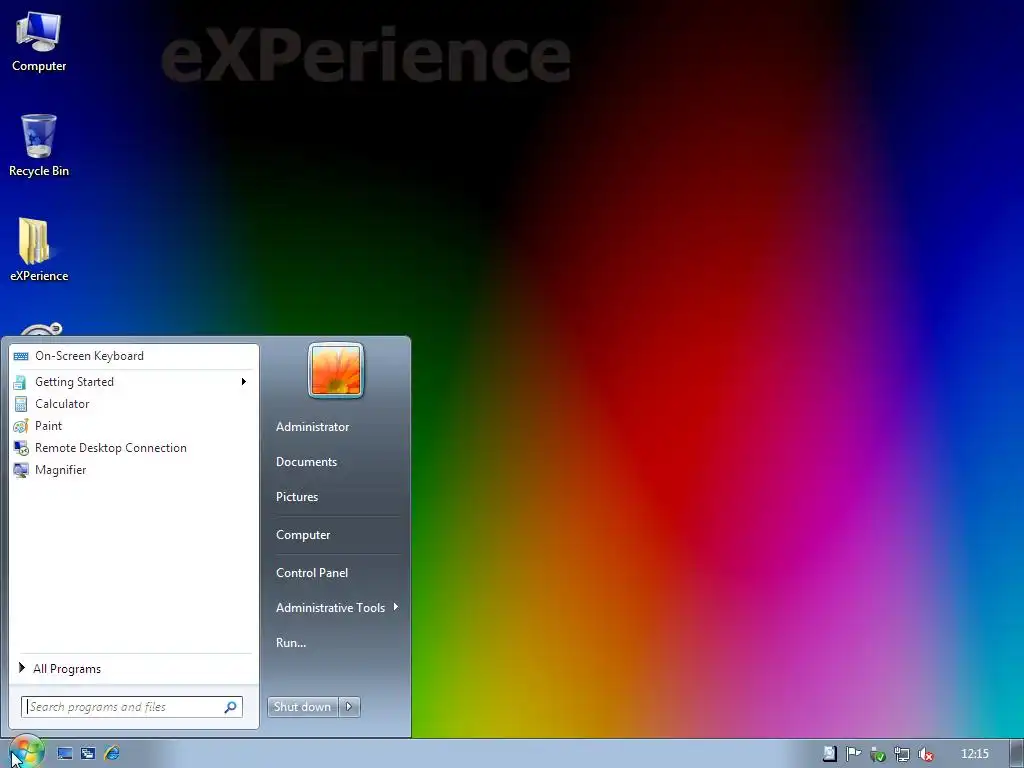Click the muted volume speaker tray icon

pyautogui.click(x=925, y=754)
